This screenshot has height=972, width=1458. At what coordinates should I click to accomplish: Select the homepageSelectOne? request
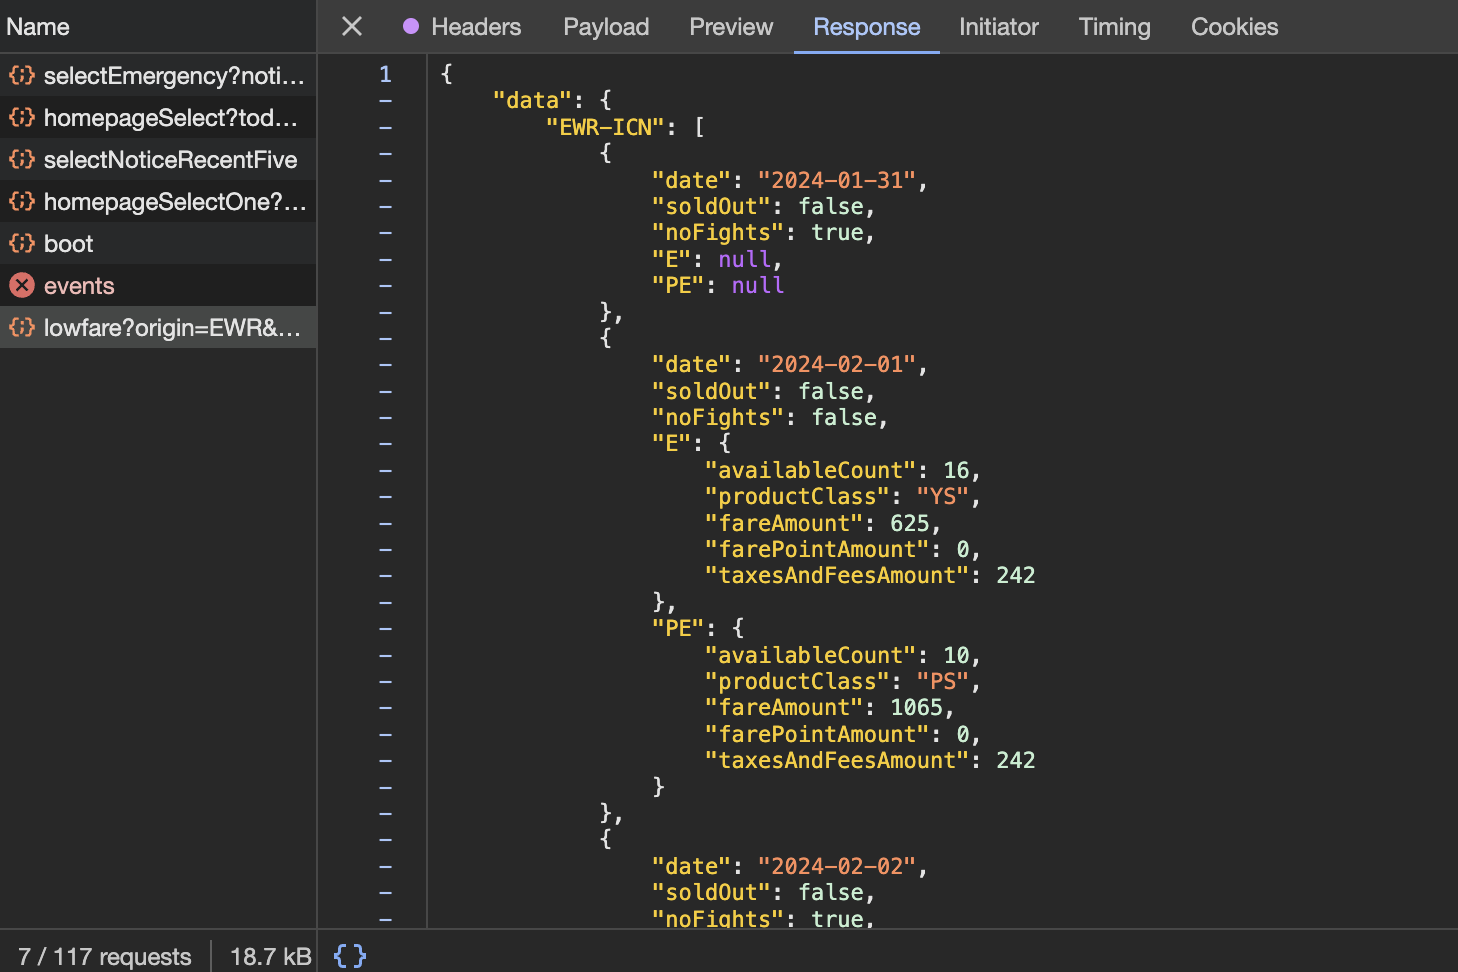click(x=158, y=202)
